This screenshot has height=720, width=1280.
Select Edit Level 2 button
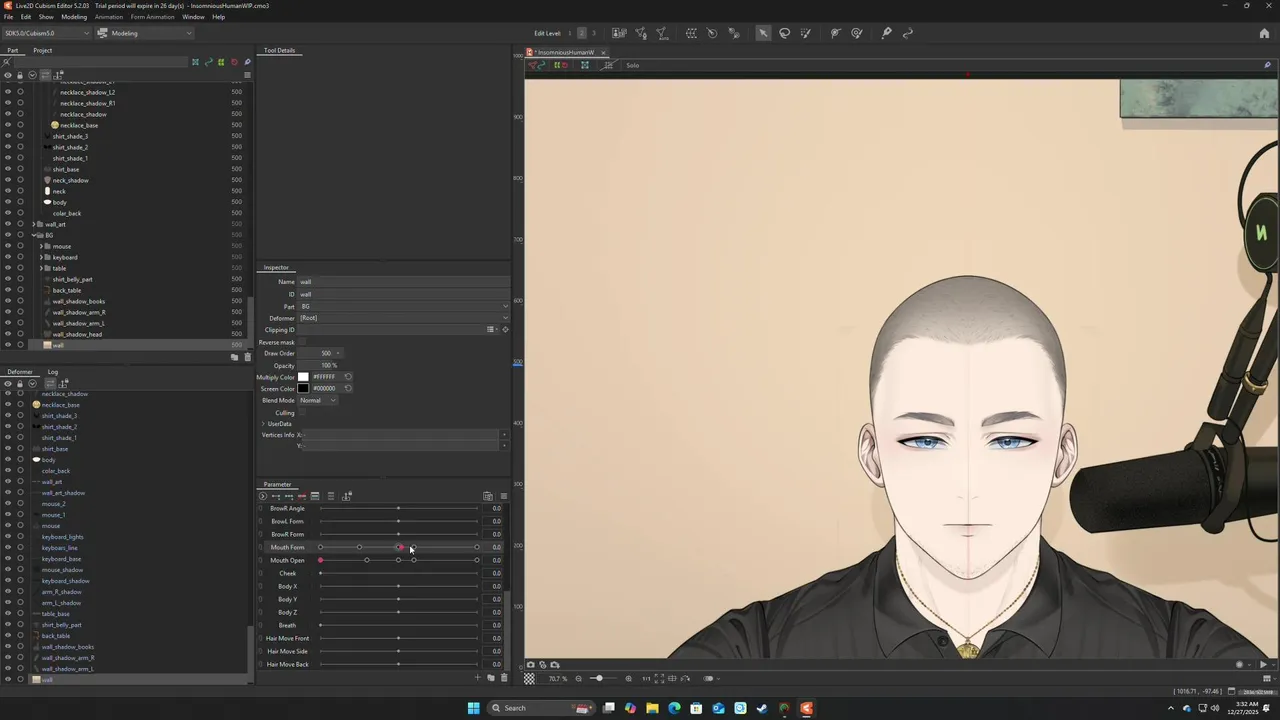point(582,33)
